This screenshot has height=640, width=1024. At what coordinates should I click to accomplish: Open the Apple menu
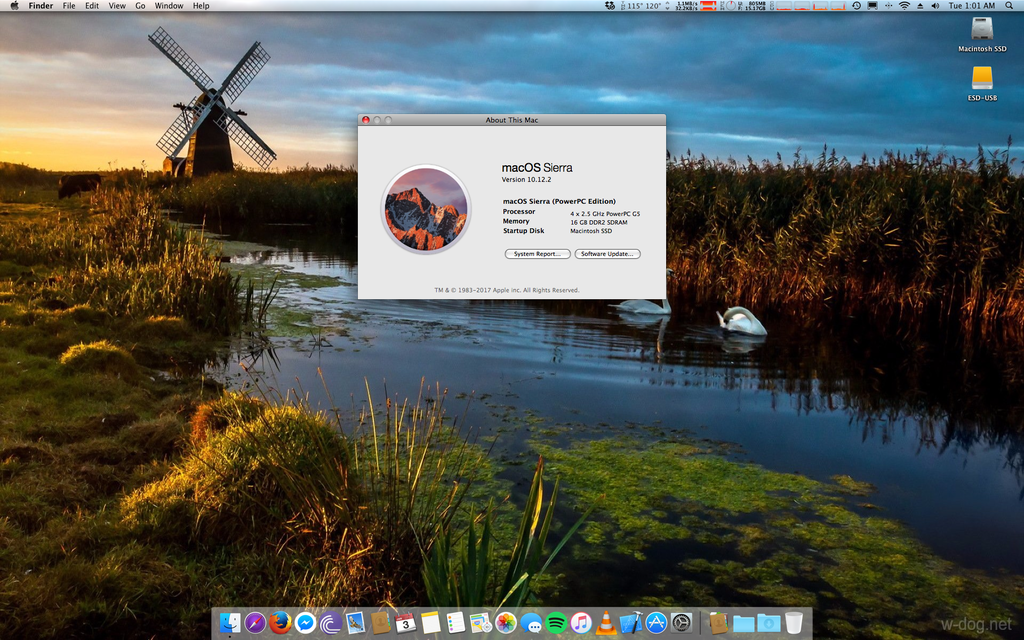14,6
